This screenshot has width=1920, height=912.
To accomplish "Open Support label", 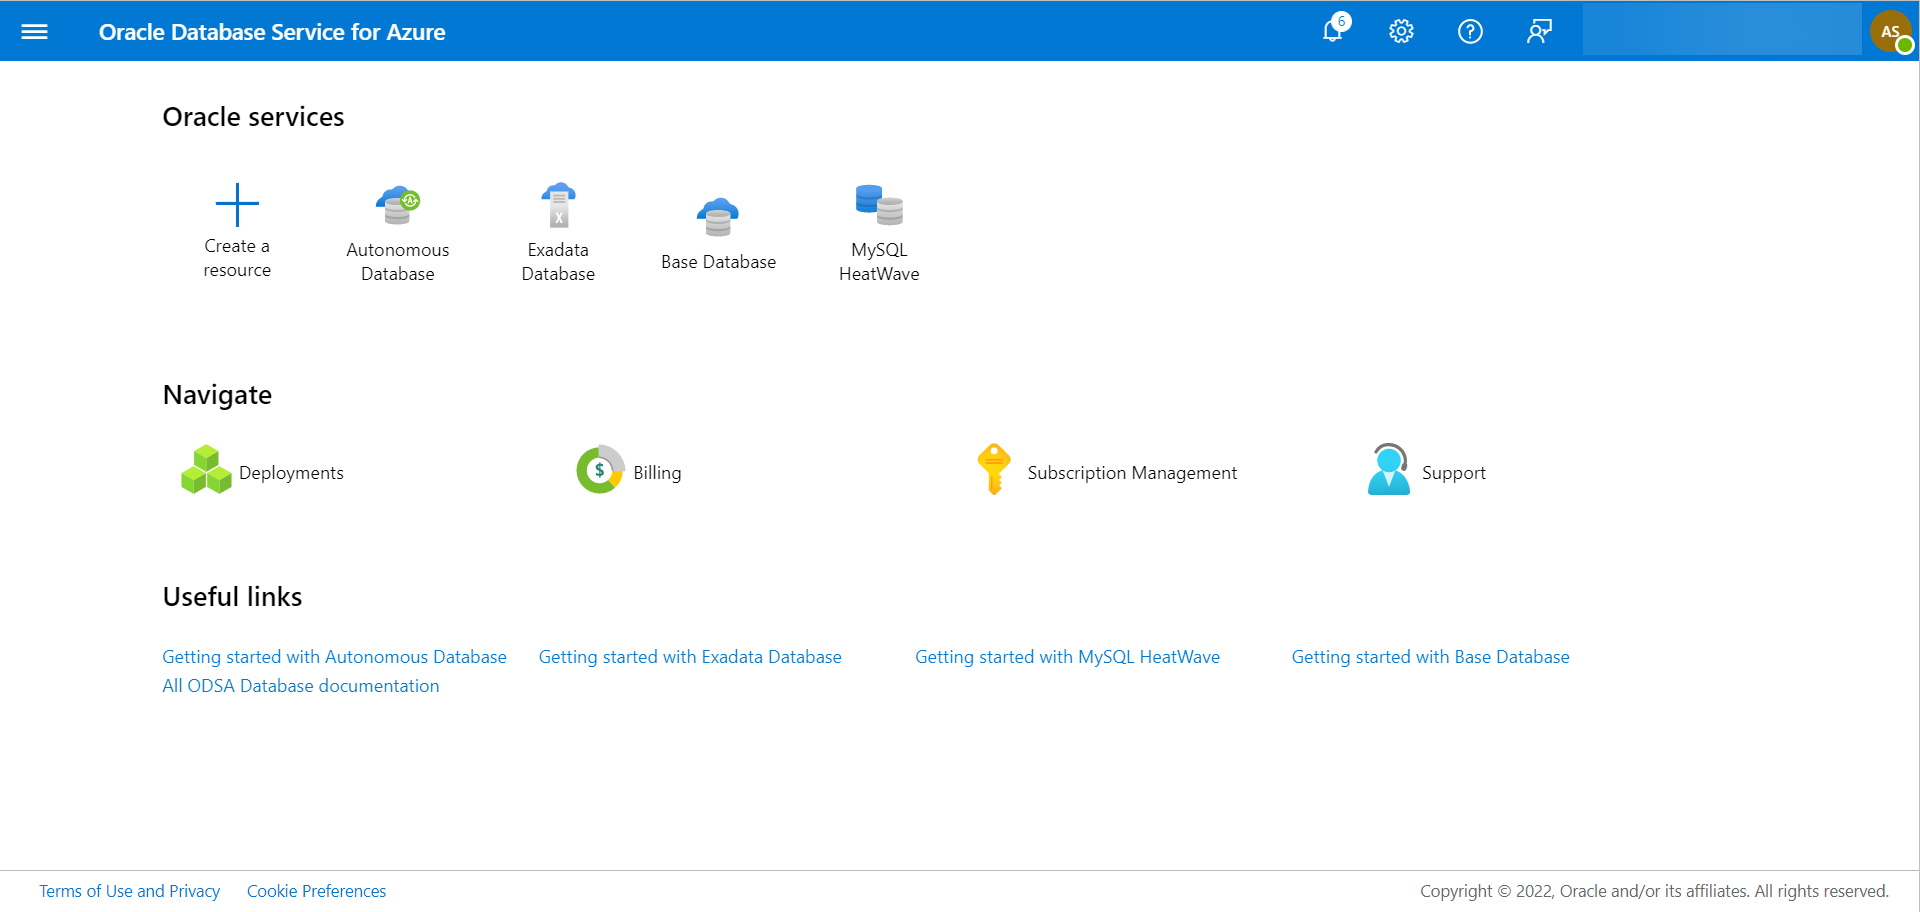I will (x=1454, y=473).
